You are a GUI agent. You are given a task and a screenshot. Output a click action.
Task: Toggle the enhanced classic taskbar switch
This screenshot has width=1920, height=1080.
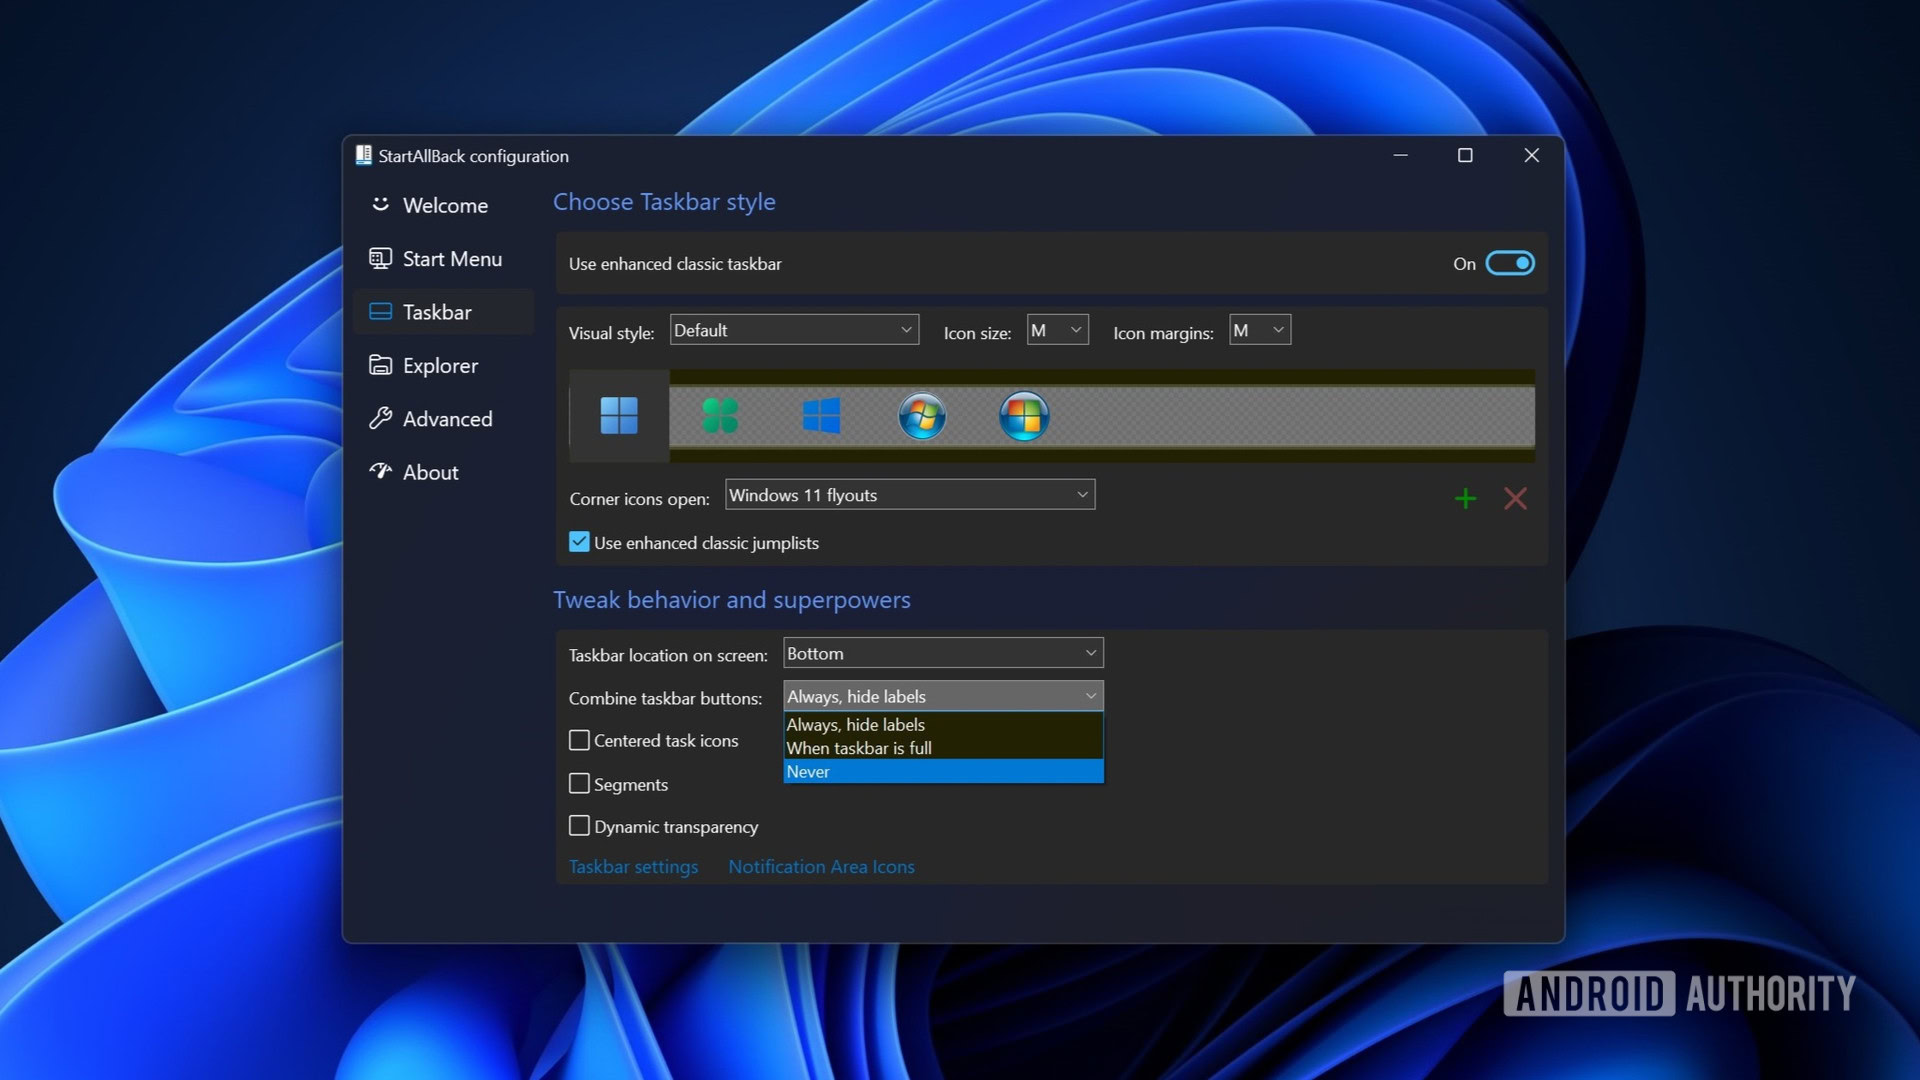pyautogui.click(x=1510, y=262)
